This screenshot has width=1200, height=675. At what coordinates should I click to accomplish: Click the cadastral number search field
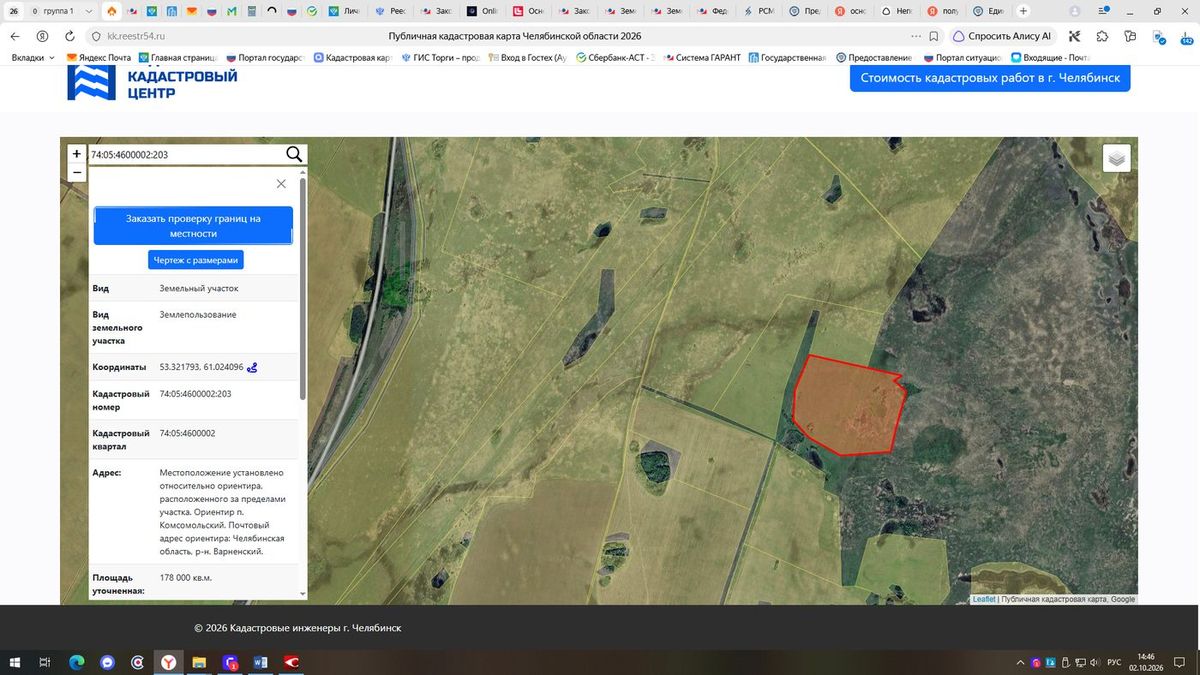point(186,154)
